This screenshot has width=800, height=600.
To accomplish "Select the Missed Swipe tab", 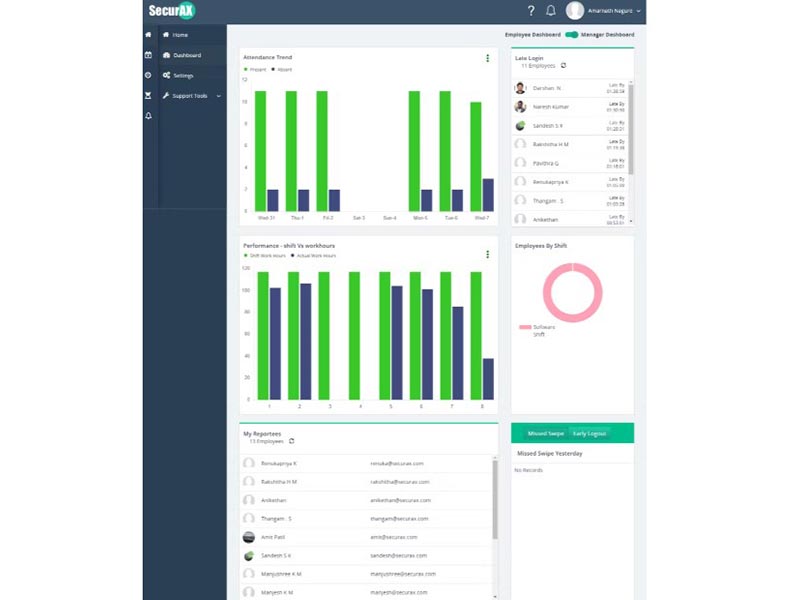I will [545, 434].
